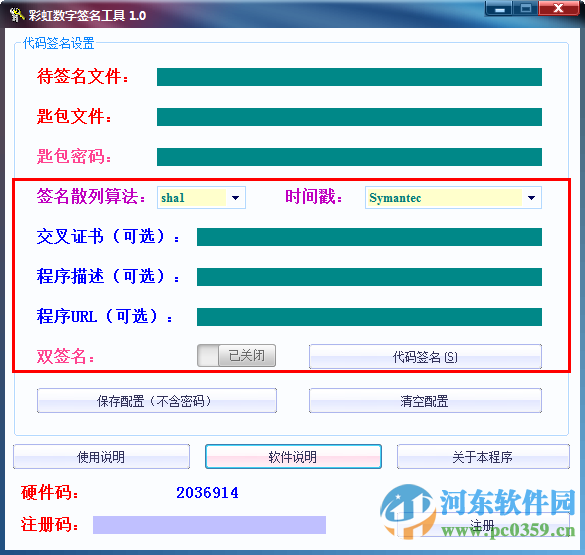The width and height of the screenshot is (585, 555).
Task: Click the 代码签名 (S) button
Action: tap(425, 357)
